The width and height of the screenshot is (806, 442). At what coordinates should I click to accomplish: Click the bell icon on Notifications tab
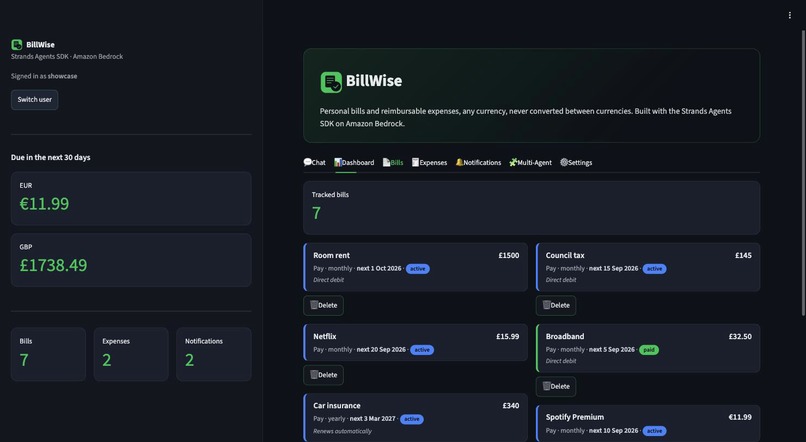(459, 162)
